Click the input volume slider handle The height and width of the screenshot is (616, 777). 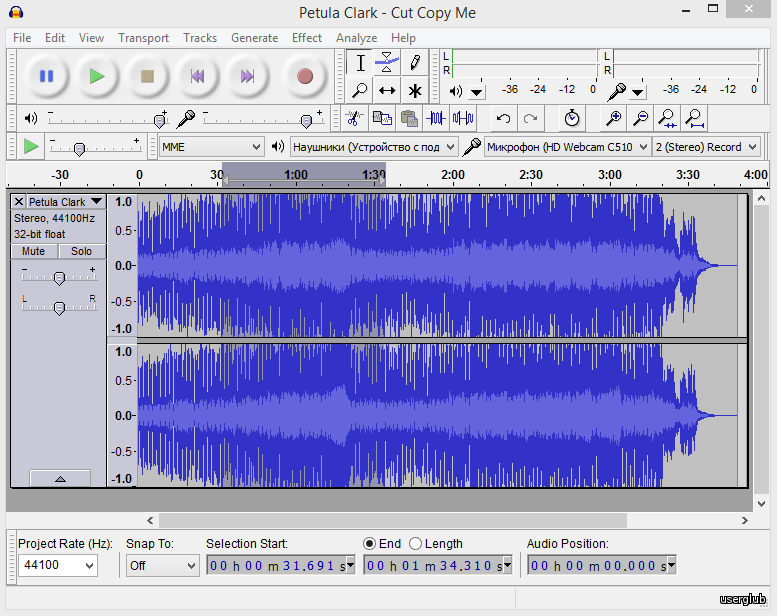coord(306,120)
